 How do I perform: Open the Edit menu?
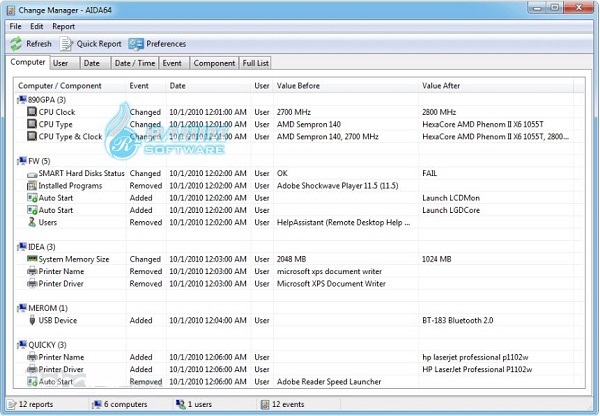36,26
